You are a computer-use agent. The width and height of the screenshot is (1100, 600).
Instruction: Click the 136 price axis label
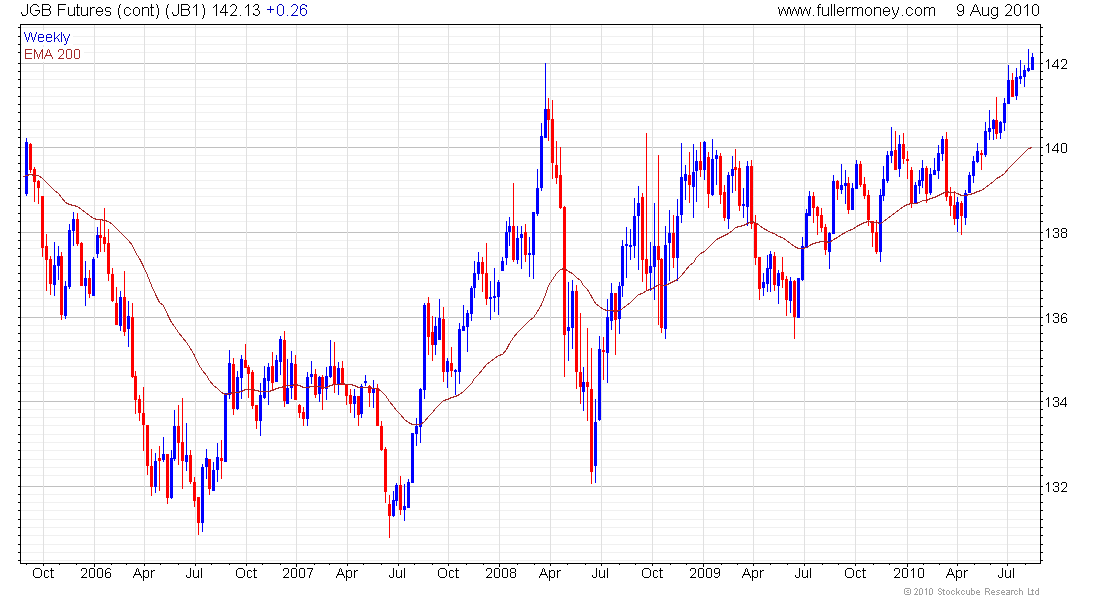coord(1057,318)
